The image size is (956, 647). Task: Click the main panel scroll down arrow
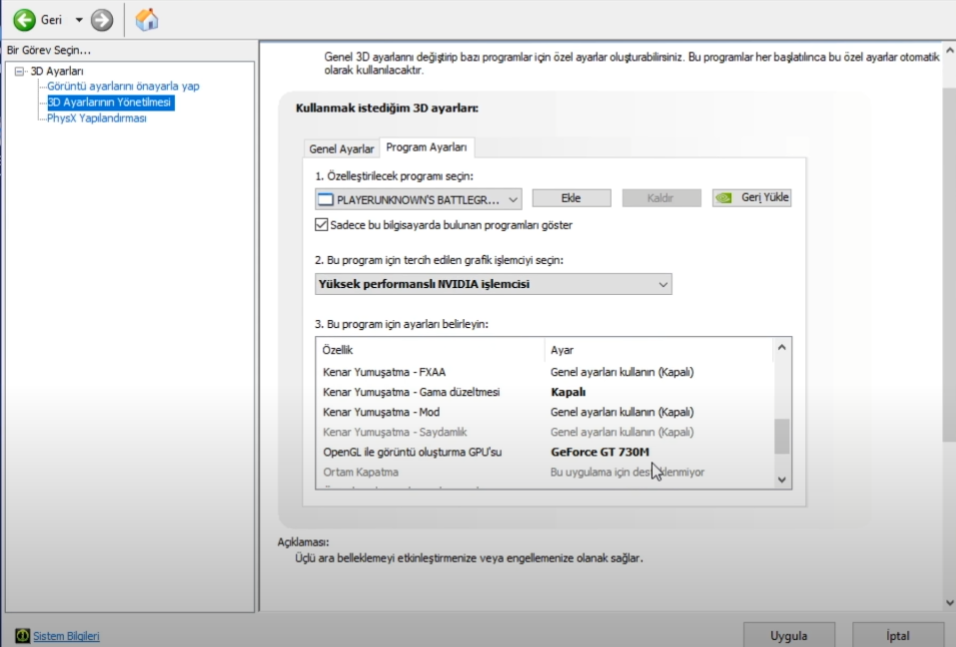pyautogui.click(x=949, y=602)
